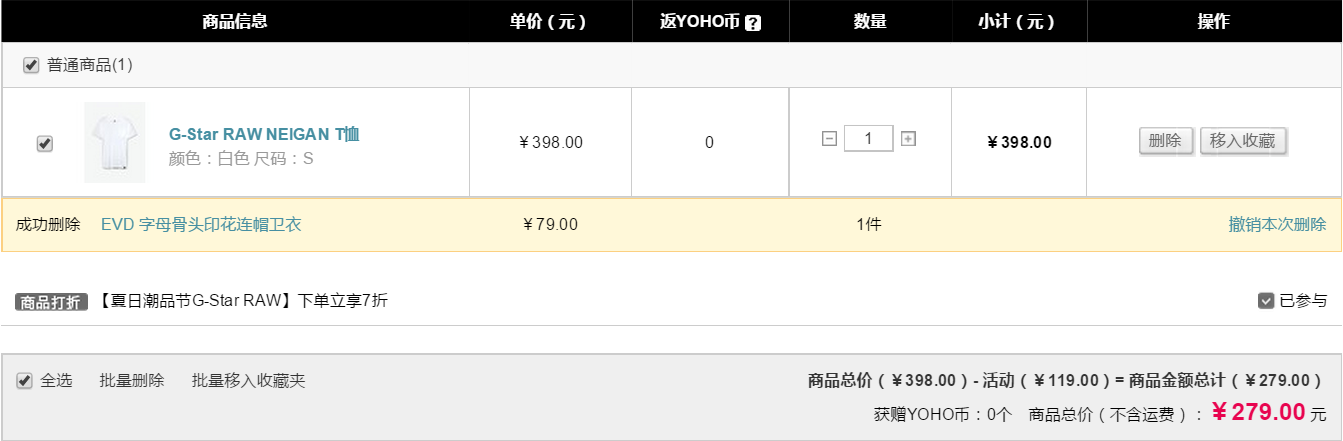The height and width of the screenshot is (441, 1343).
Task: Decrease quantity with the minus icon
Action: pos(829,139)
